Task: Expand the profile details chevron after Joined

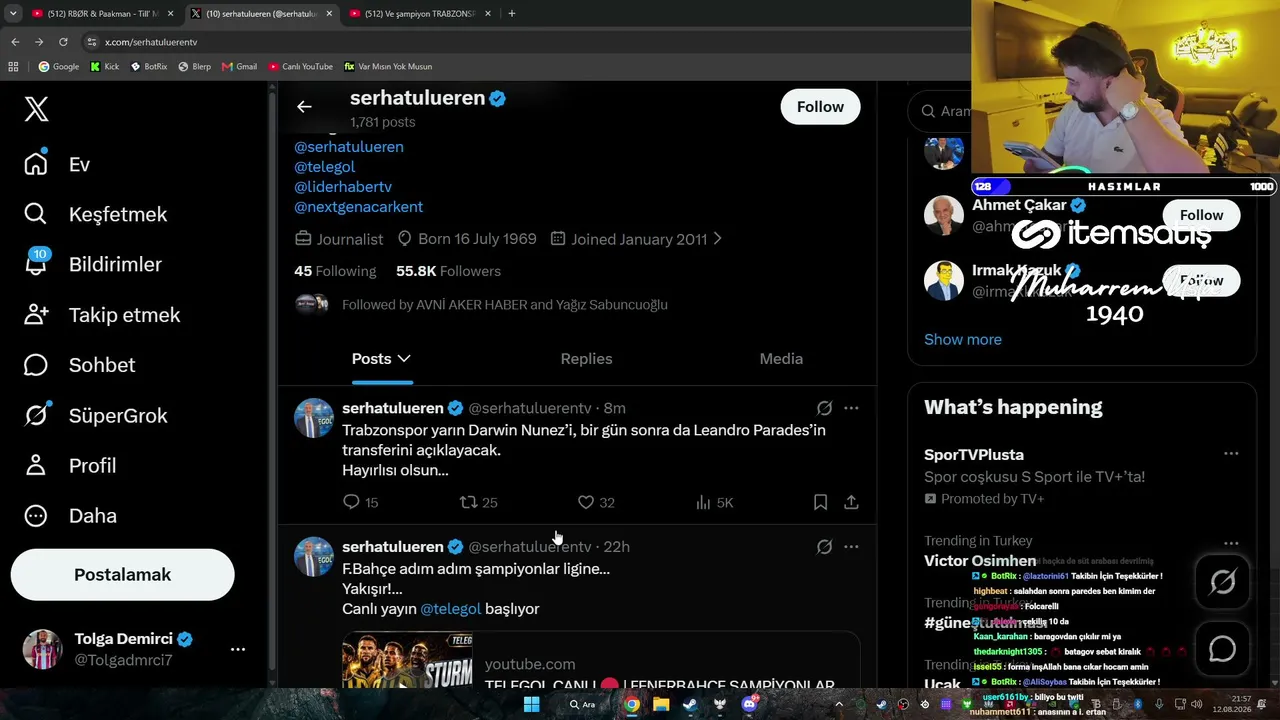Action: (x=717, y=239)
